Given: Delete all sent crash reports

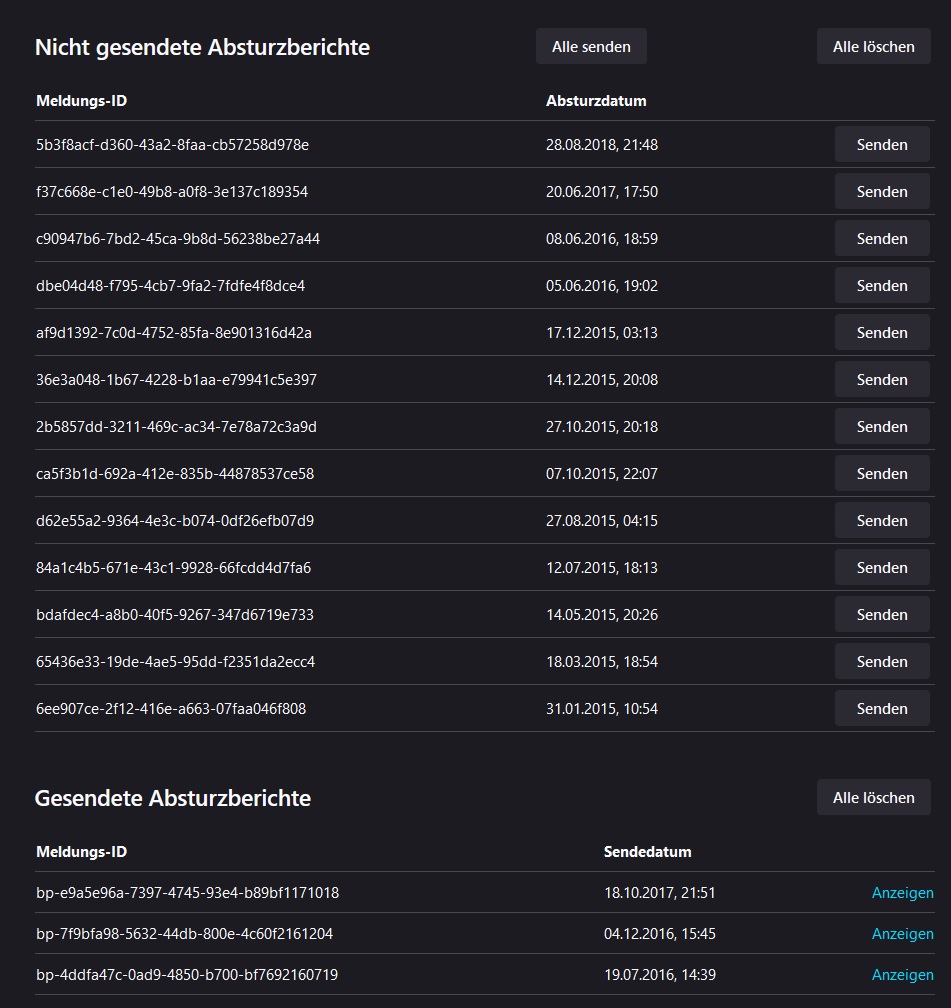Looking at the screenshot, I should pyautogui.click(x=873, y=798).
